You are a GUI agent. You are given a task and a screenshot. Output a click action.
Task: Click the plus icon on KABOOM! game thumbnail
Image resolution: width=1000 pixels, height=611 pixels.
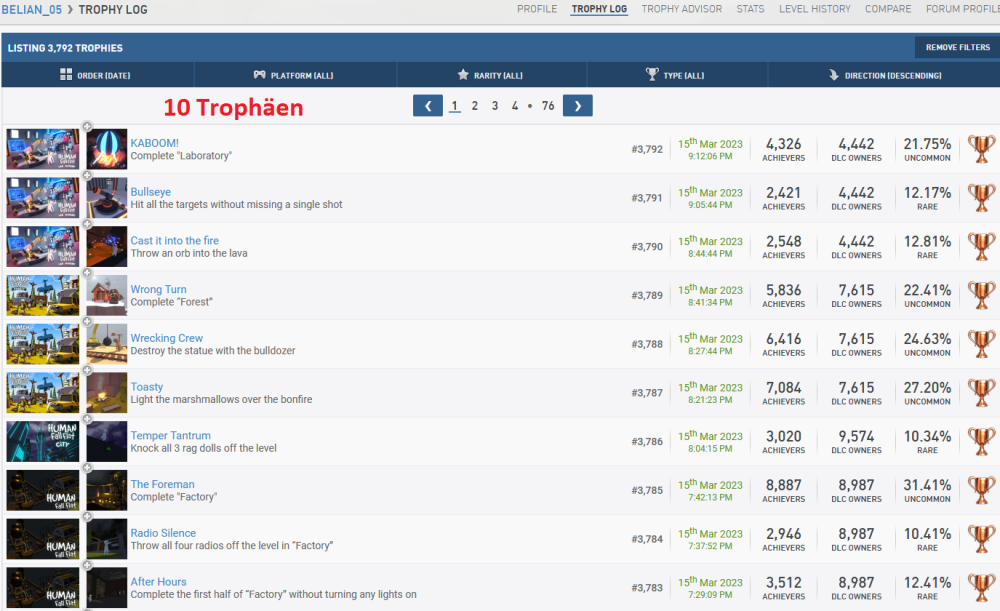pos(87,126)
